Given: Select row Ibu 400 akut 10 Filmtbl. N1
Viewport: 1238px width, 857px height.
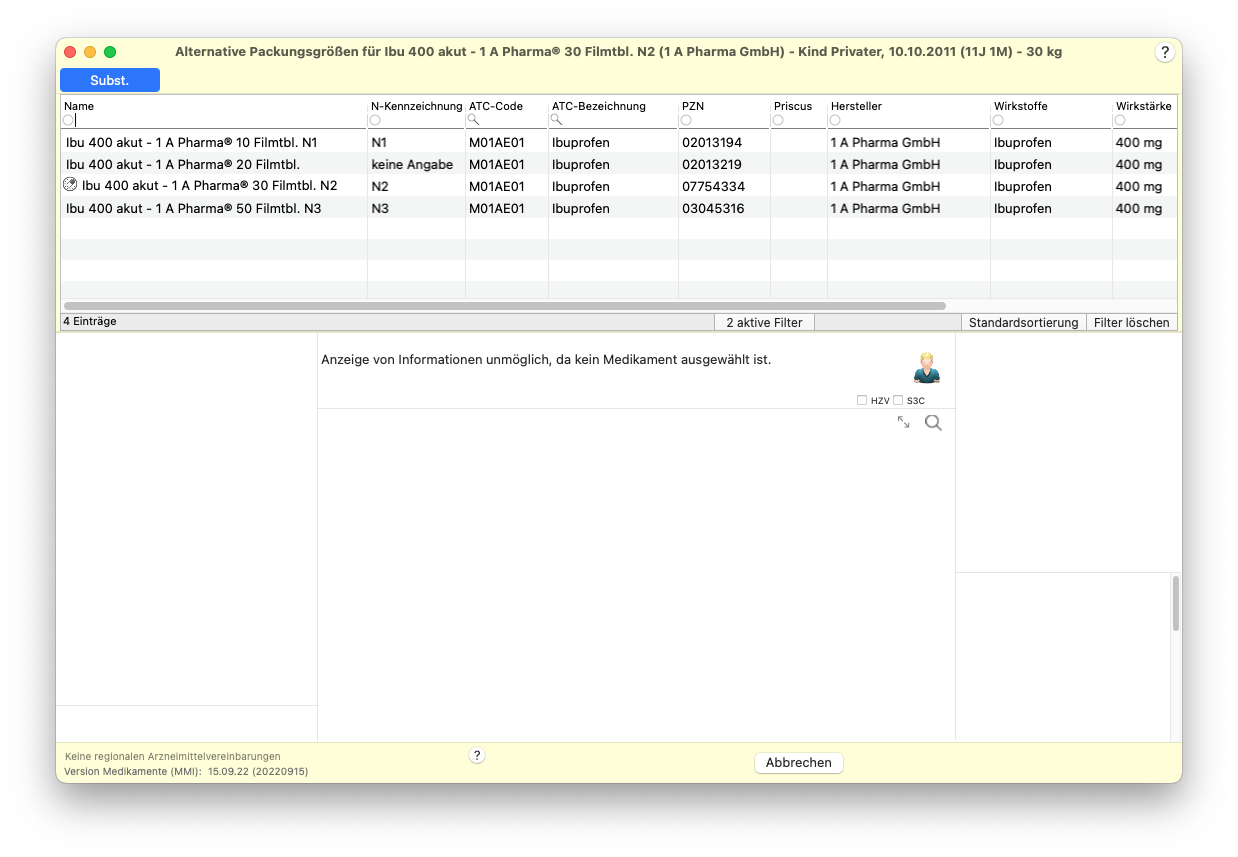Looking at the screenshot, I should (618, 142).
